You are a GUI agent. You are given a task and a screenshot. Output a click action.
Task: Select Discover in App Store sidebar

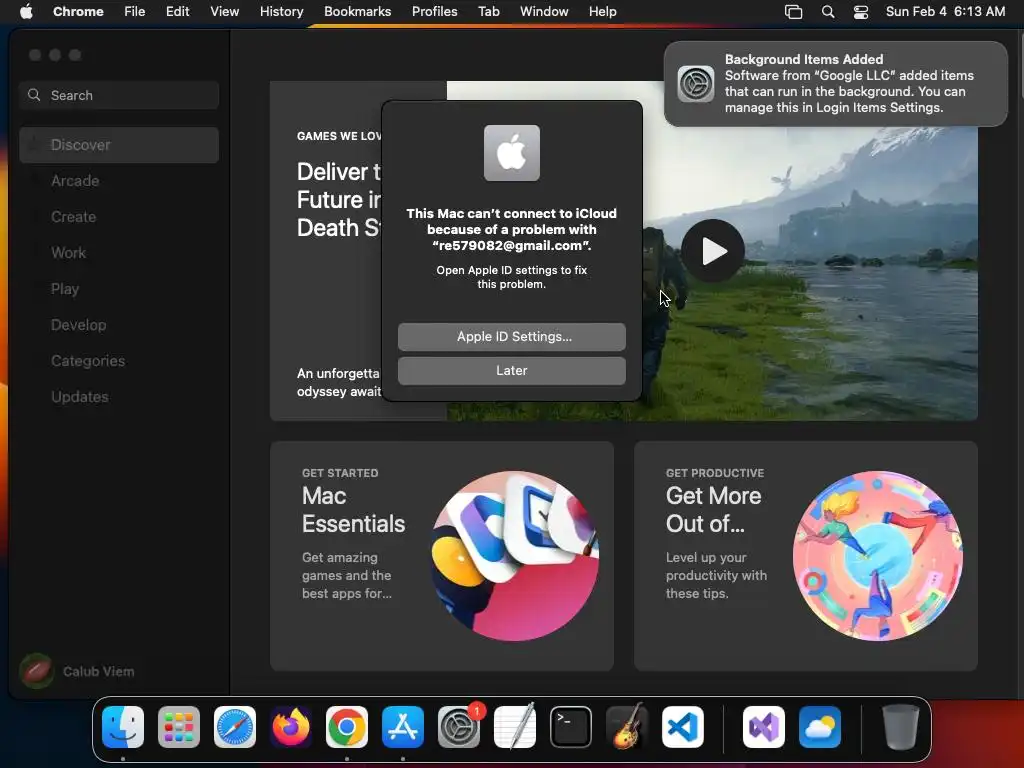(119, 145)
